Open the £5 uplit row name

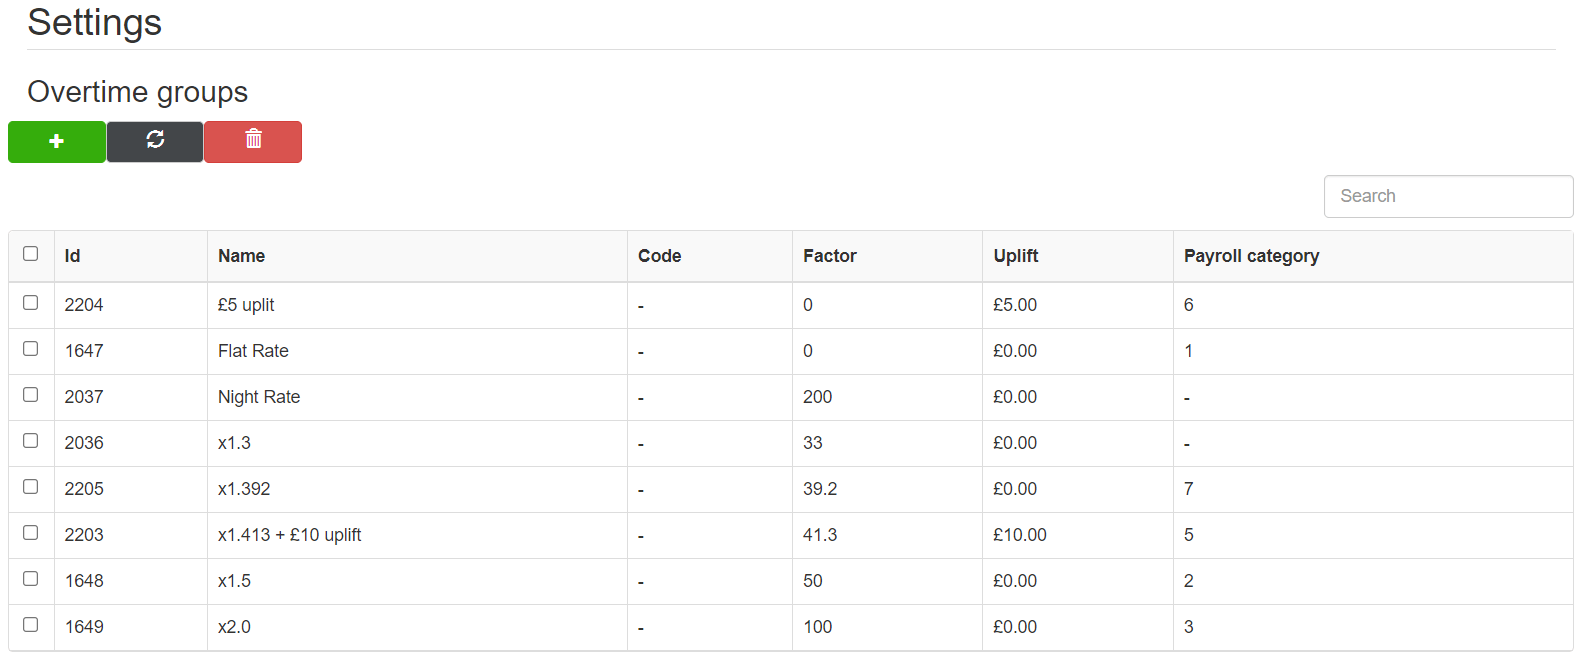point(246,305)
